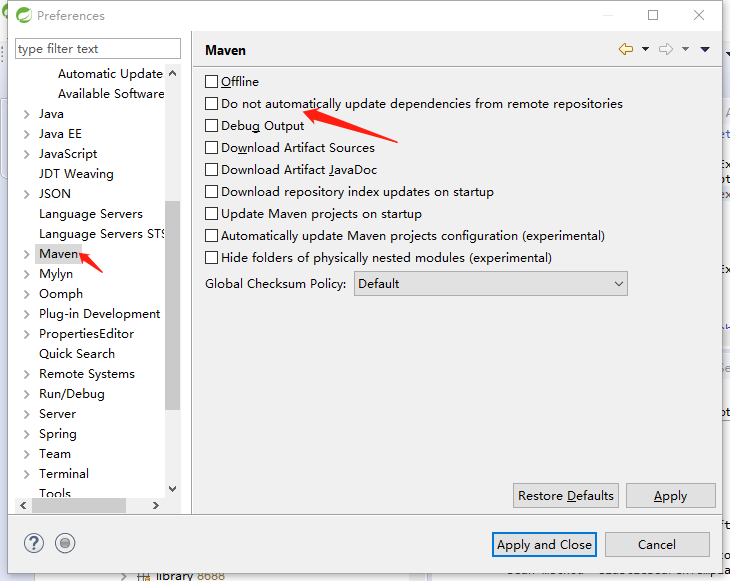
Task: Select the Spring preferences item
Action: pyautogui.click(x=58, y=434)
